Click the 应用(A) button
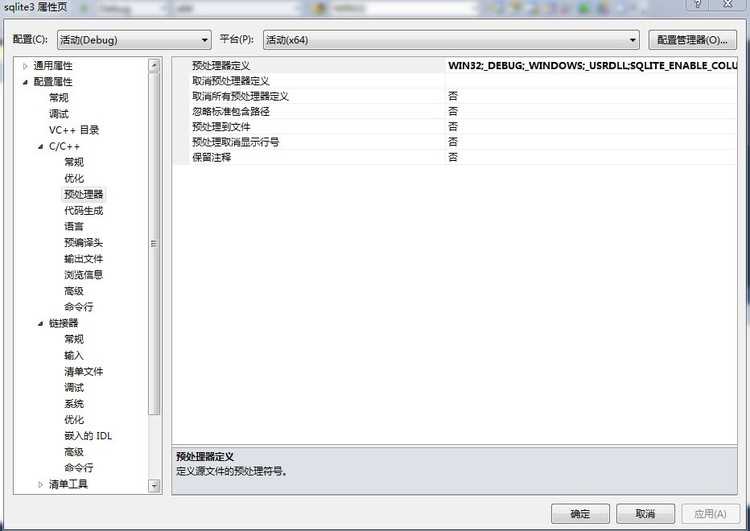Viewport: 750px width, 531px height. (x=710, y=514)
